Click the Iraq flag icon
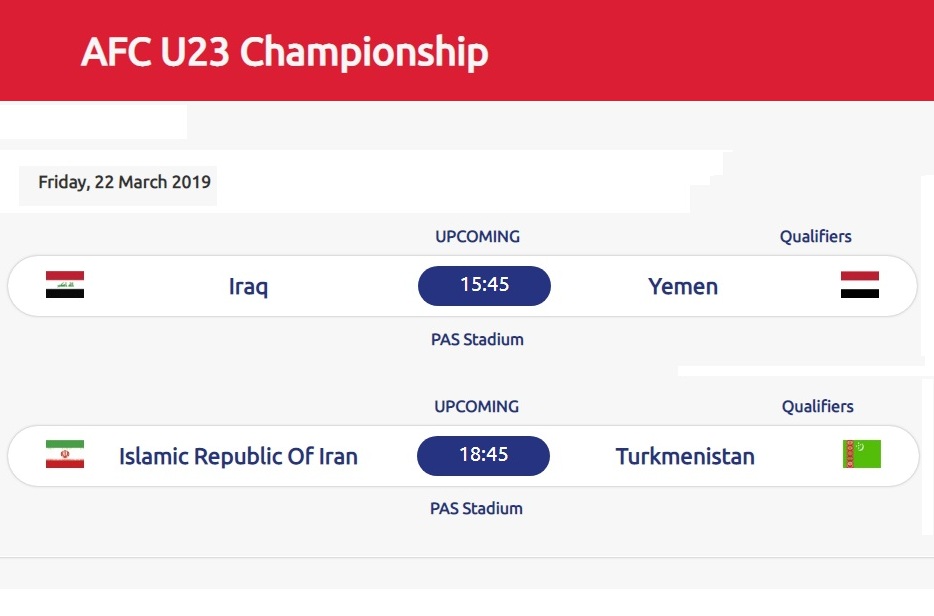Screen dimensions: 934x616 [65, 285]
